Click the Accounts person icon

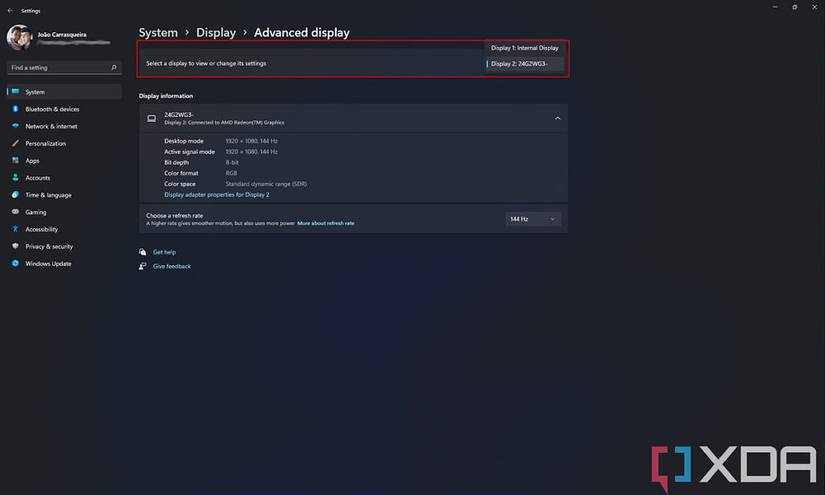pyautogui.click(x=15, y=177)
